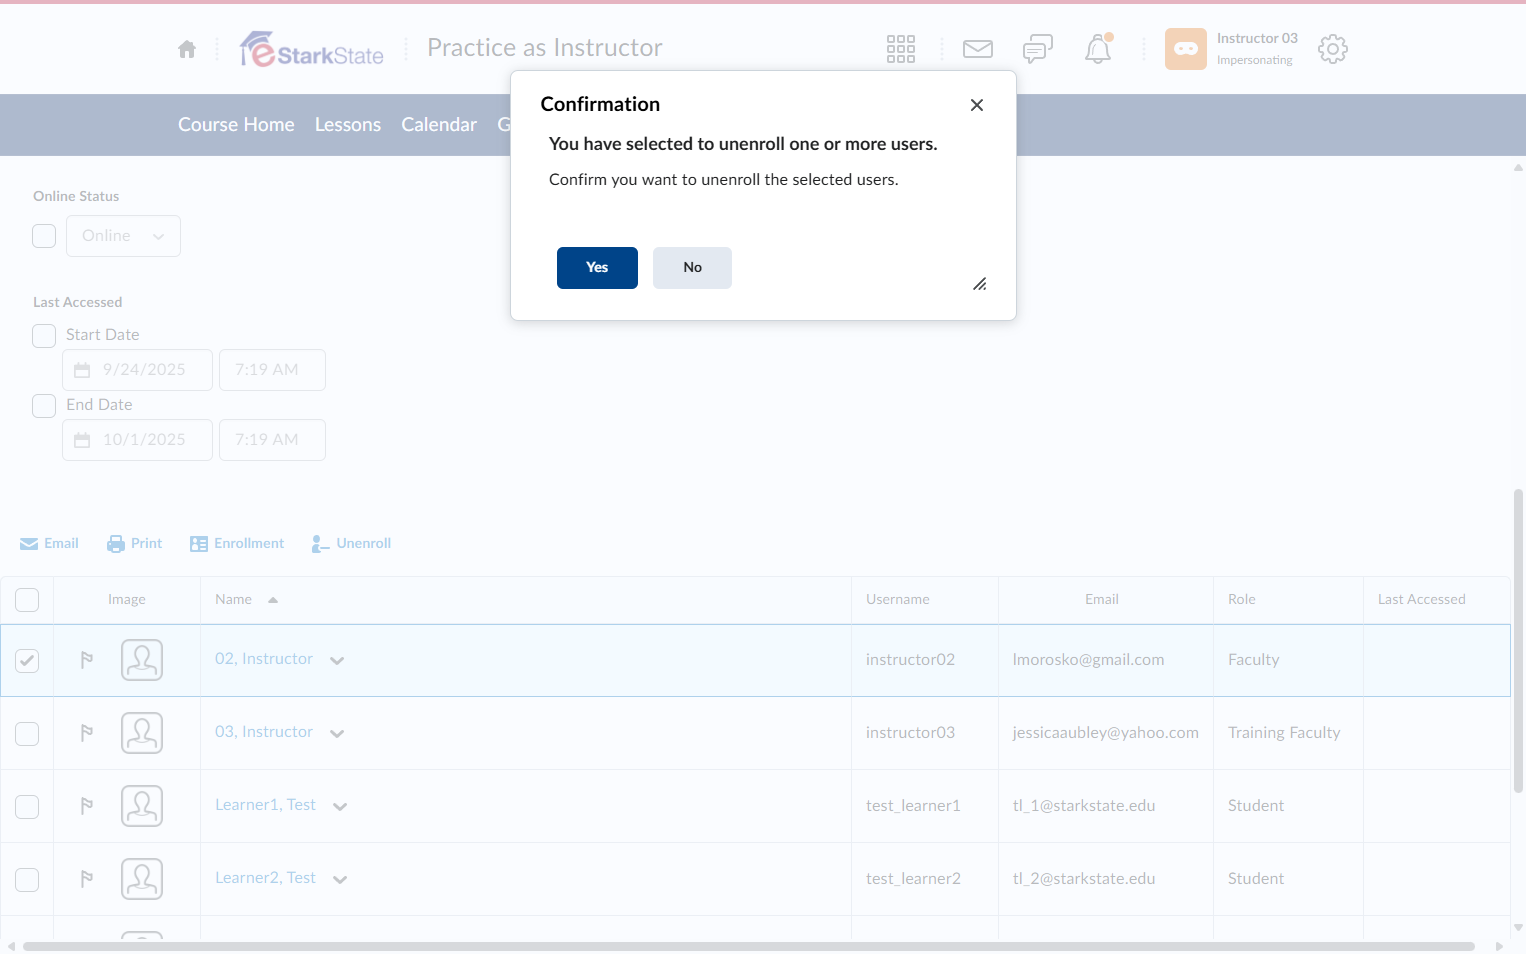Check the Learner1, Test row checkbox
Screen dimensions: 1526x954
point(27,806)
